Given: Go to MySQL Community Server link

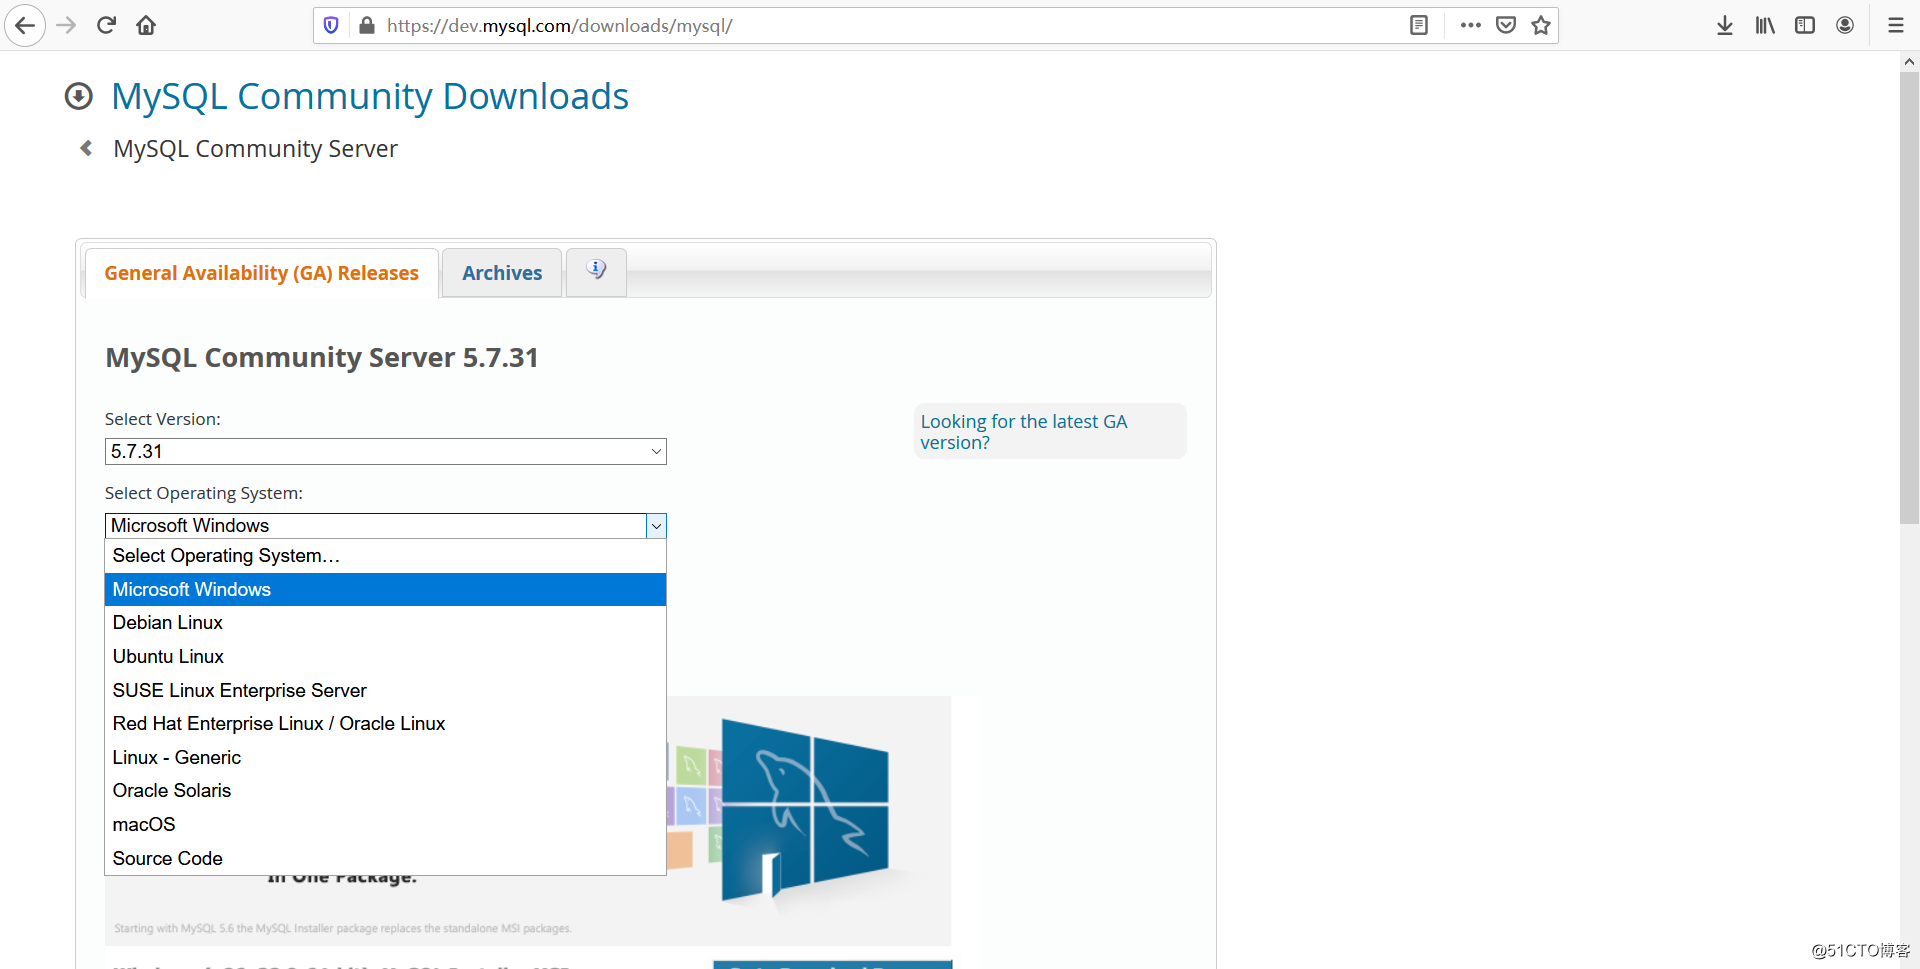Looking at the screenshot, I should 255,149.
